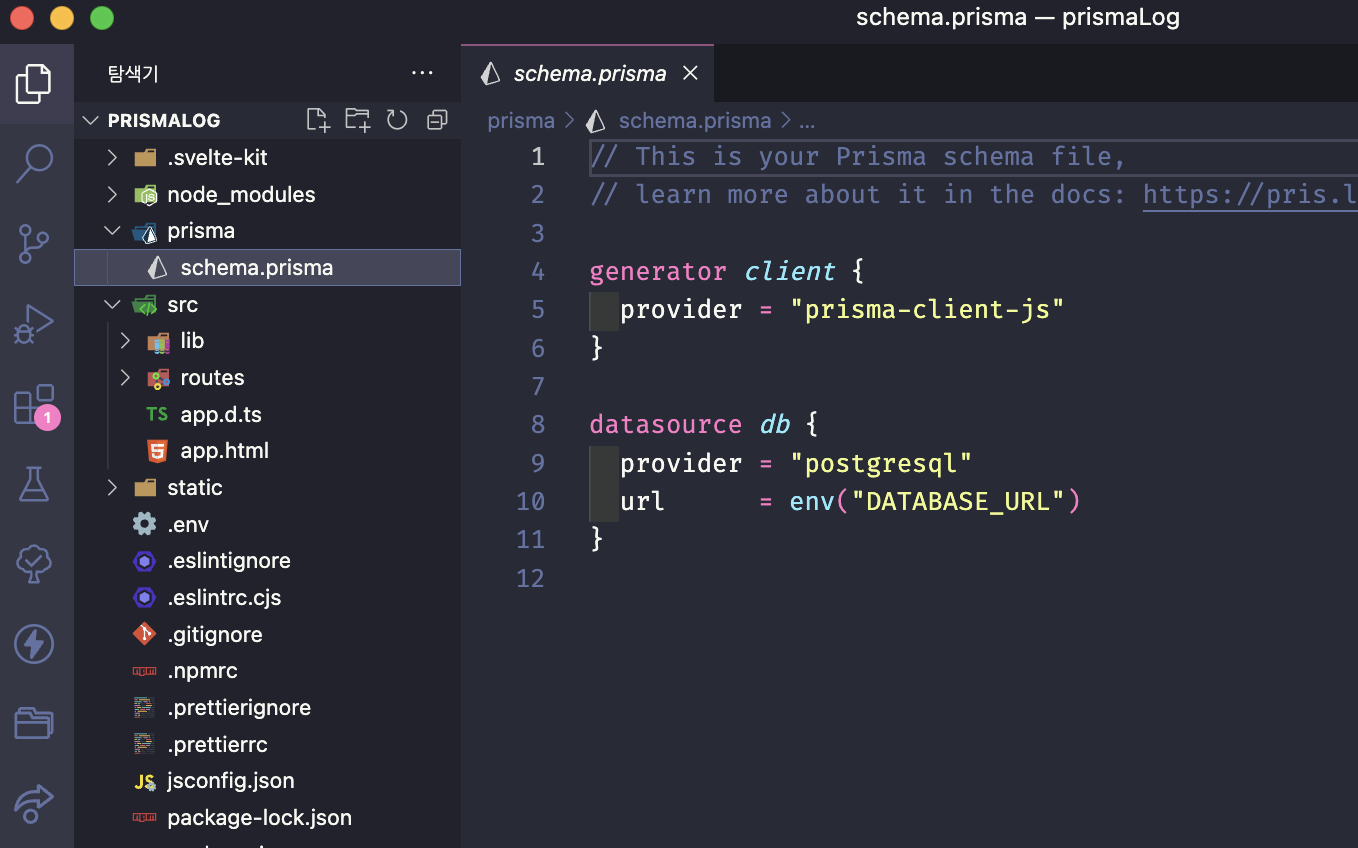Click the New Folder icon in explorer header
Viewport: 1358px width, 848px height.
(357, 120)
